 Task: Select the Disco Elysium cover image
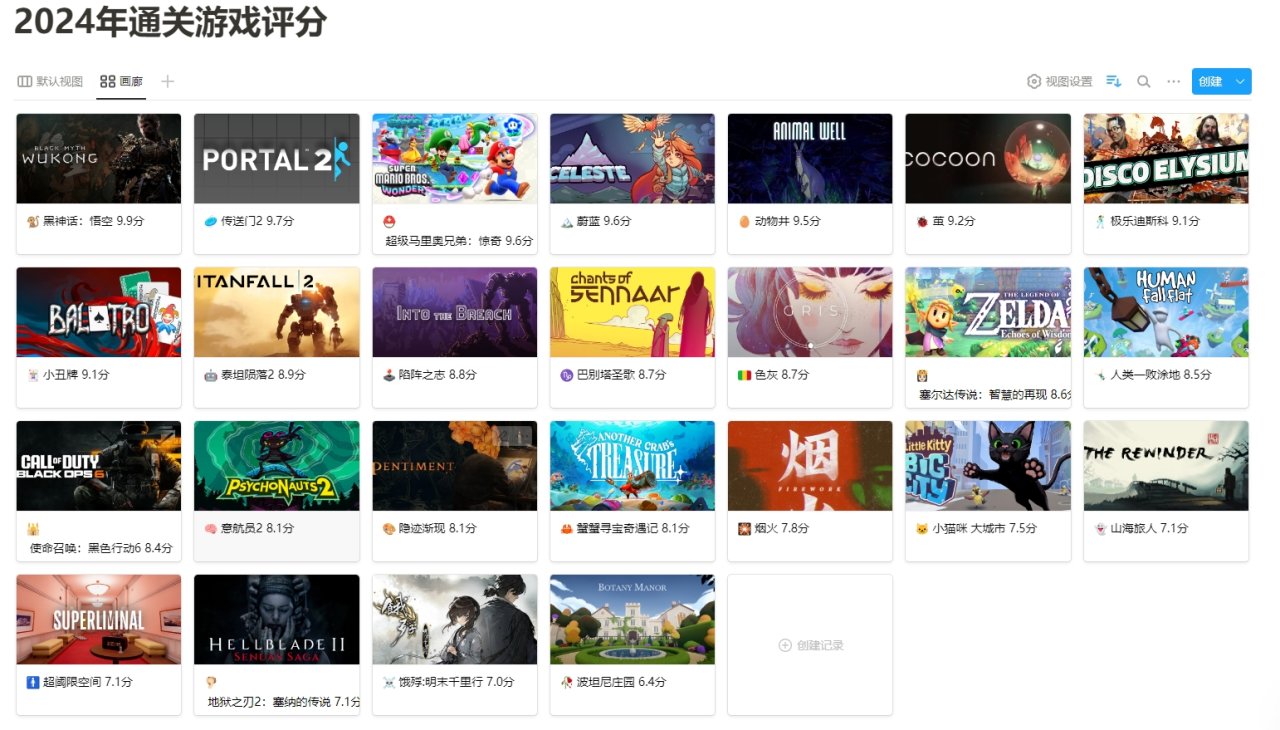point(1166,158)
